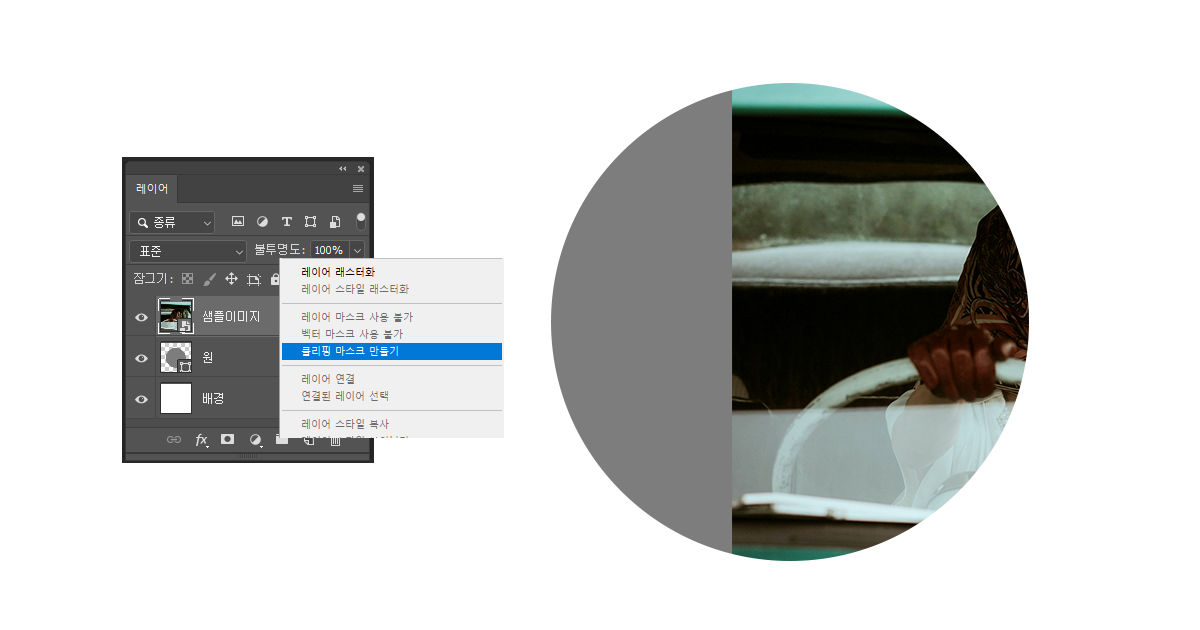1200x630 pixels.
Task: Lock position move icon
Action: click(231, 279)
